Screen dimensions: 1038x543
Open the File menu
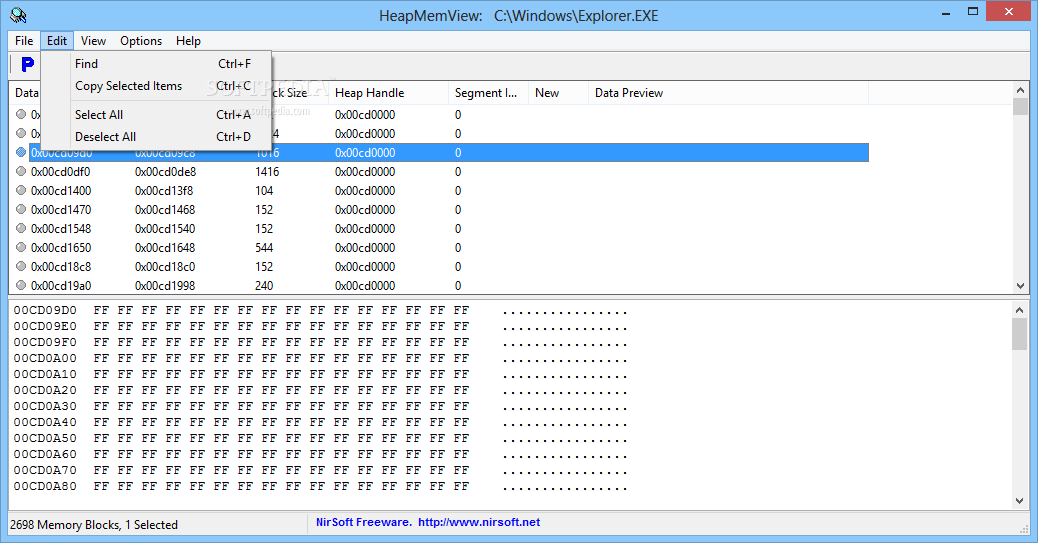[24, 40]
